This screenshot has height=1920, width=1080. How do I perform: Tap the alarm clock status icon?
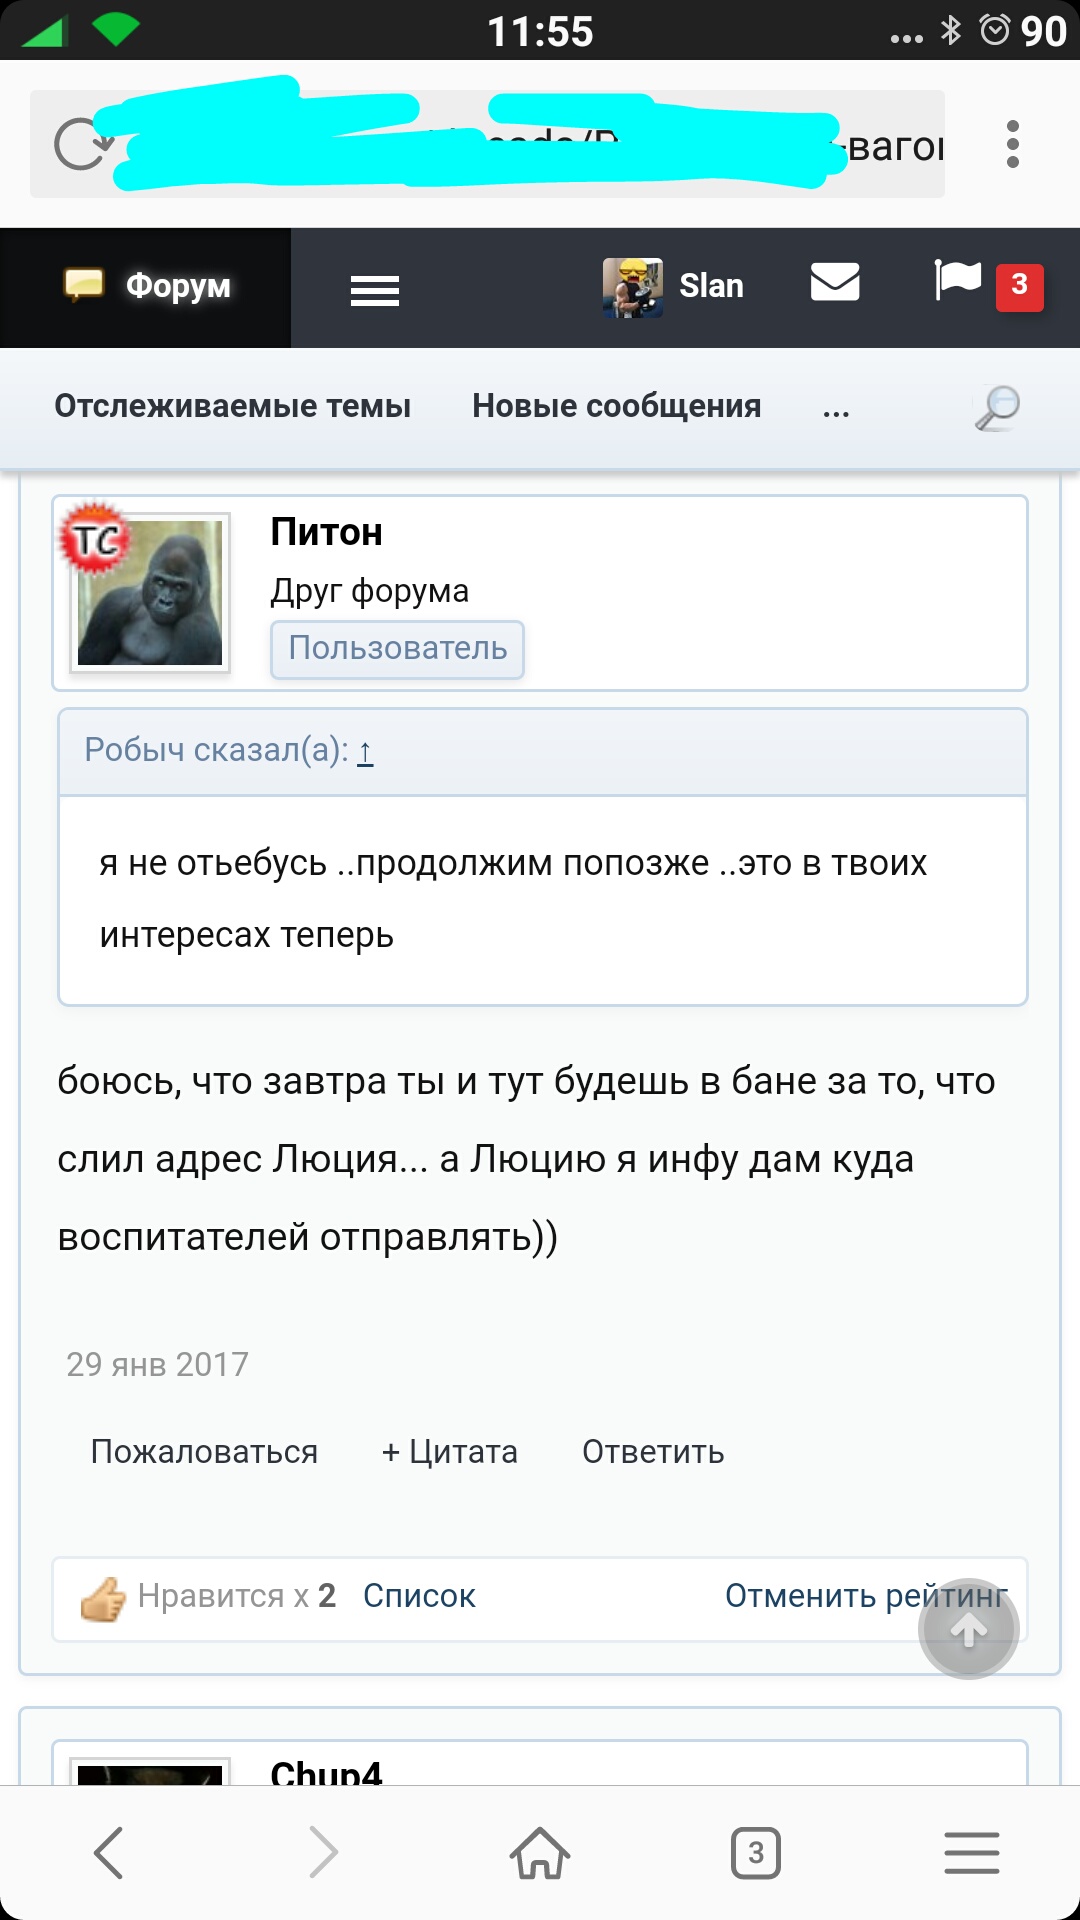click(995, 30)
